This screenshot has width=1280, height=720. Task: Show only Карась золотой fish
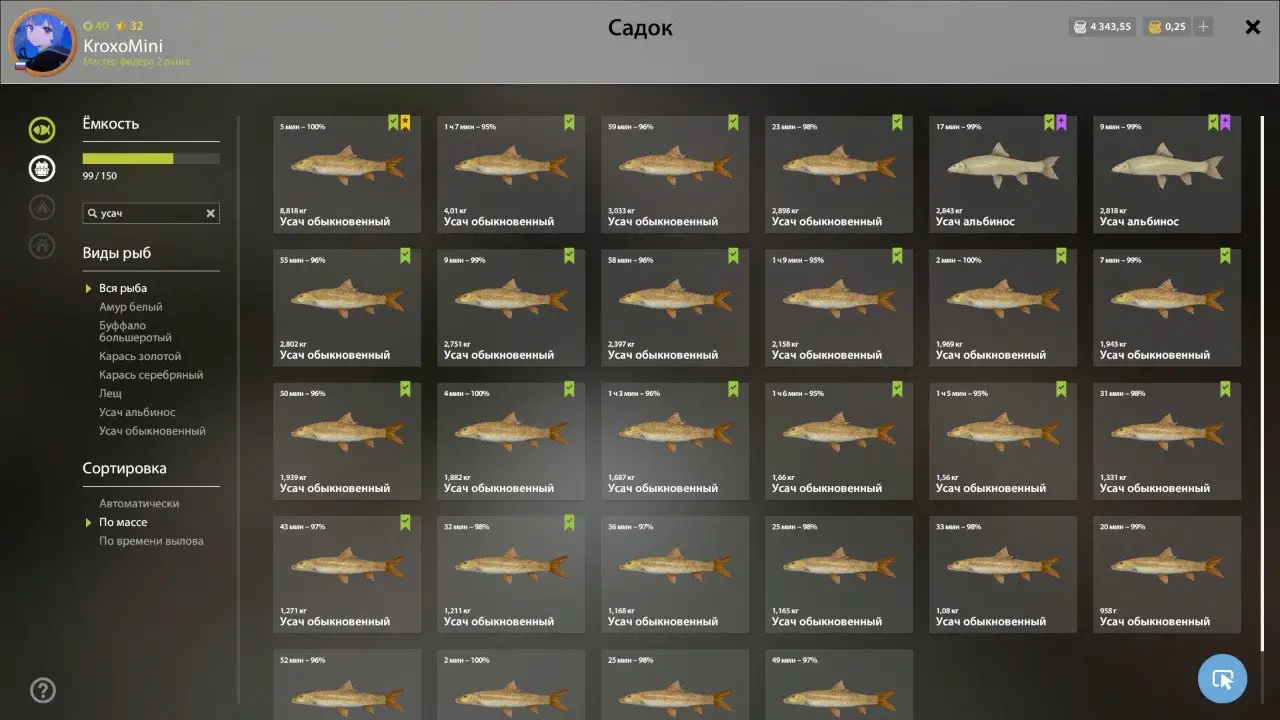coord(140,356)
